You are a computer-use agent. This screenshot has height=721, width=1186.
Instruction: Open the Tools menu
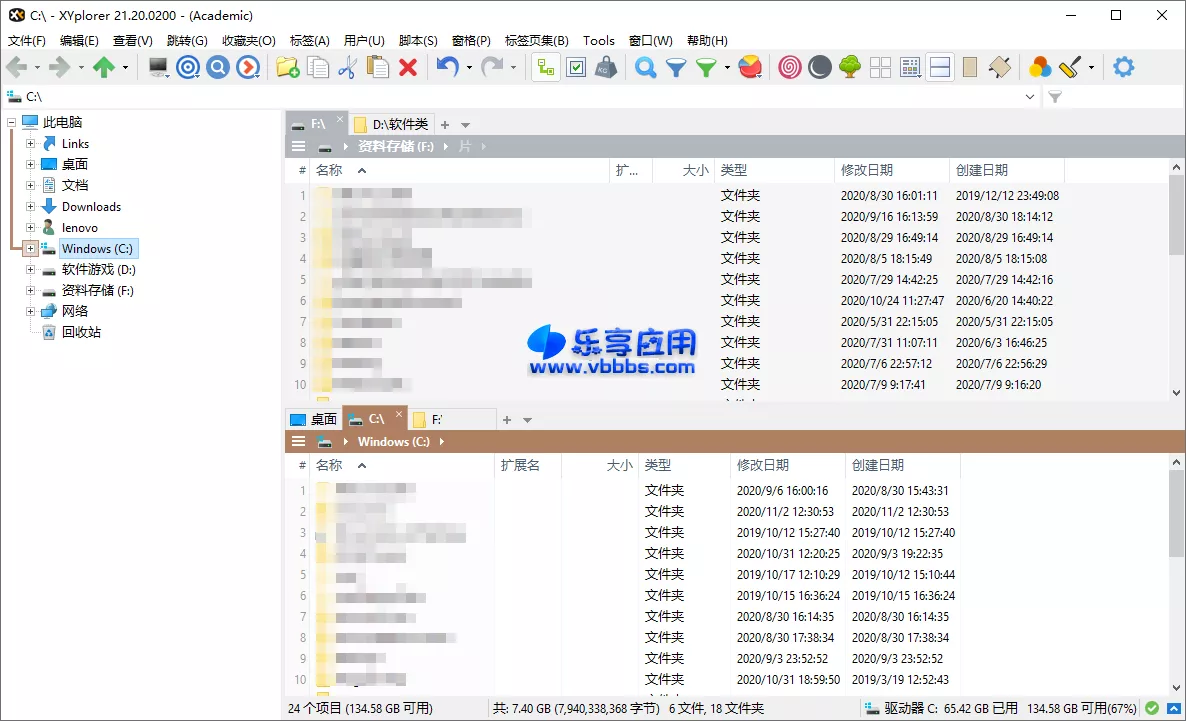[x=598, y=41]
